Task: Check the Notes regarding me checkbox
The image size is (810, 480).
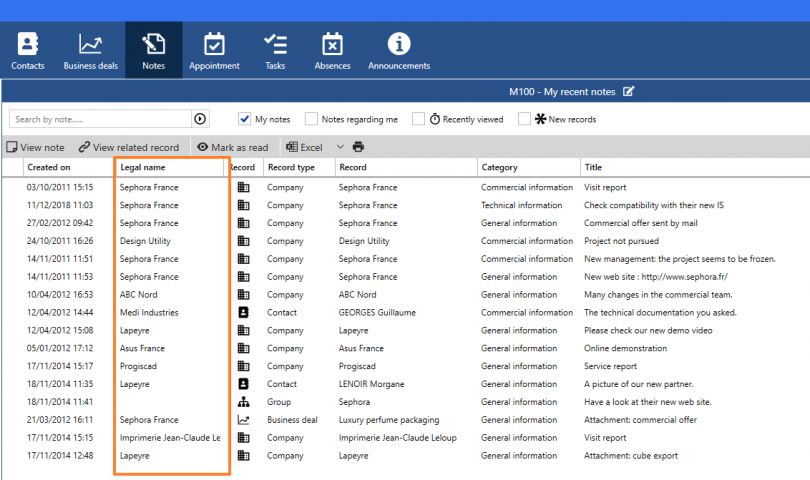Action: click(x=311, y=119)
